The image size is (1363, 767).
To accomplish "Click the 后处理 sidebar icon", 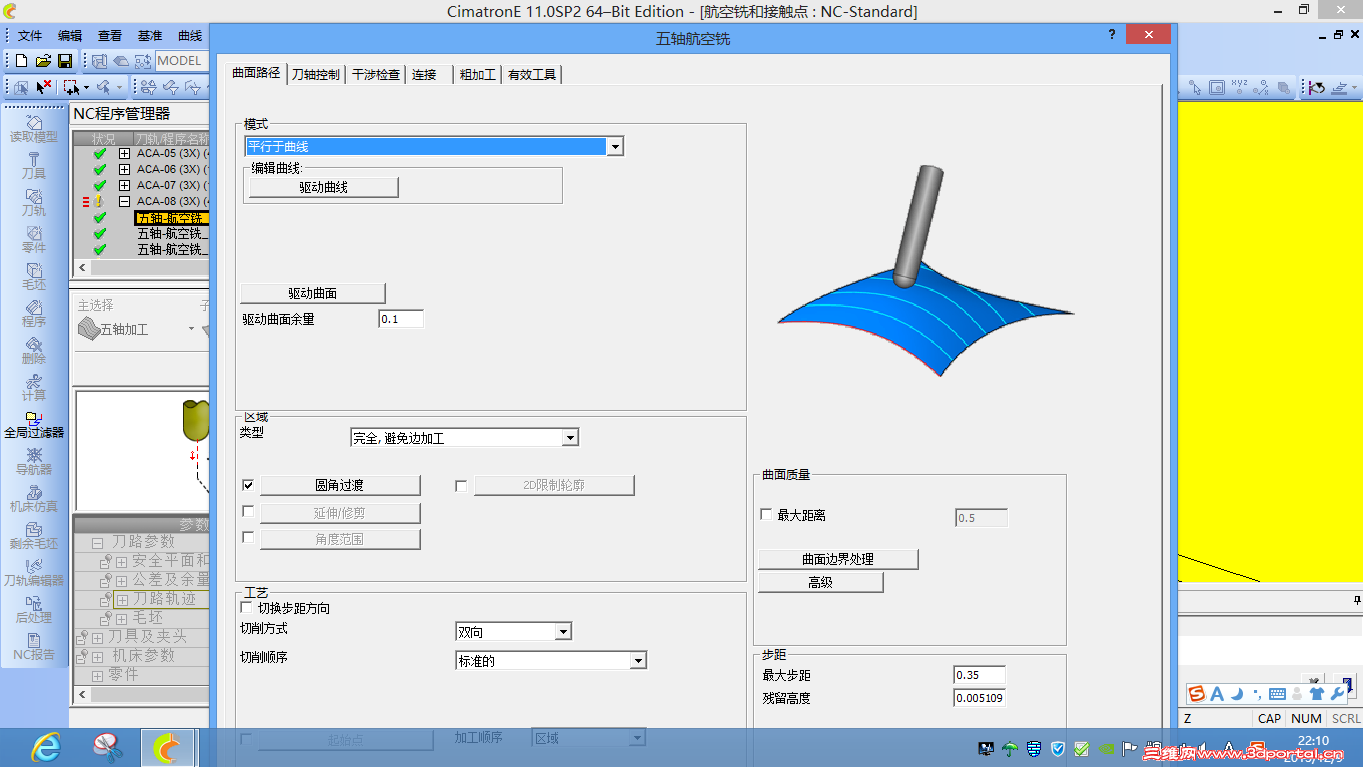I will click(34, 610).
